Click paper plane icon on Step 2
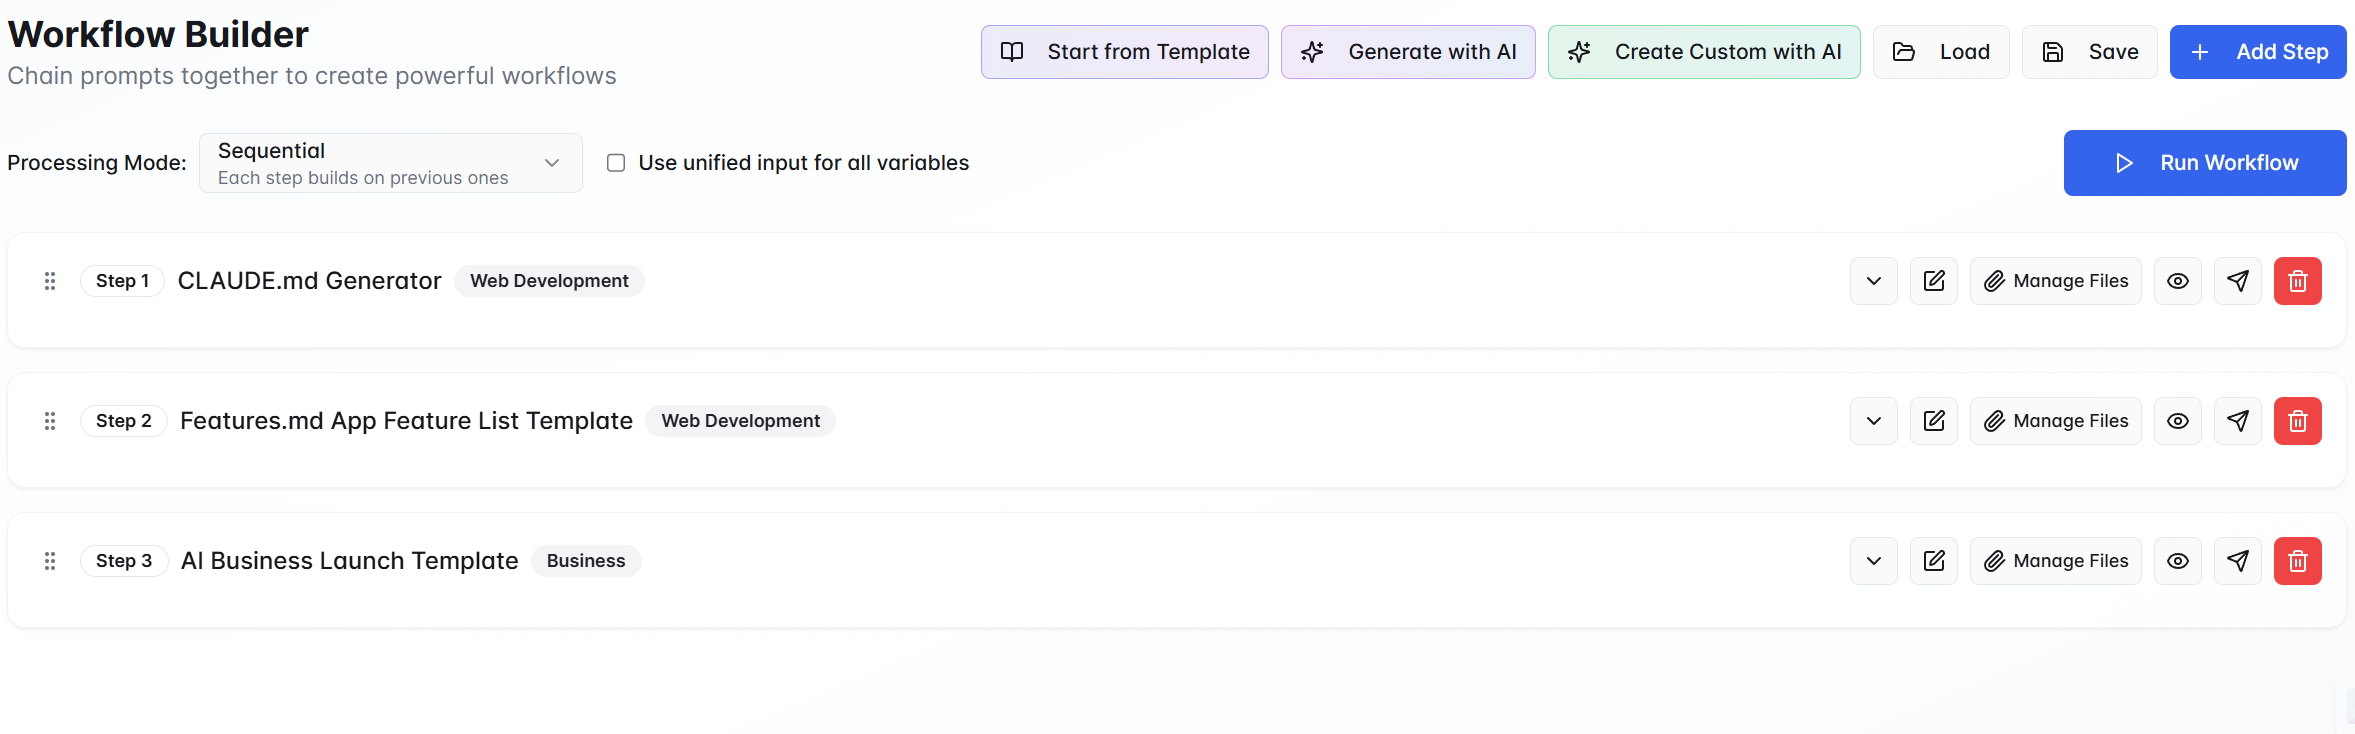 click(2237, 421)
